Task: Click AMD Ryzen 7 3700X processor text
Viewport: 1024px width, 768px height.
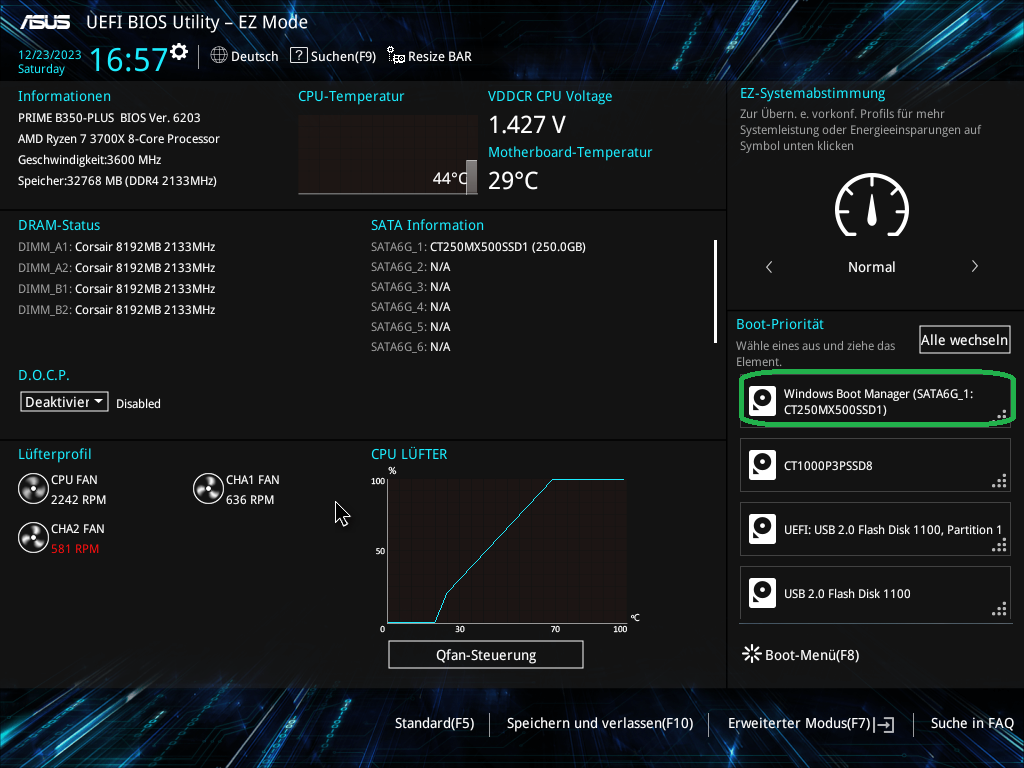Action: coord(119,138)
